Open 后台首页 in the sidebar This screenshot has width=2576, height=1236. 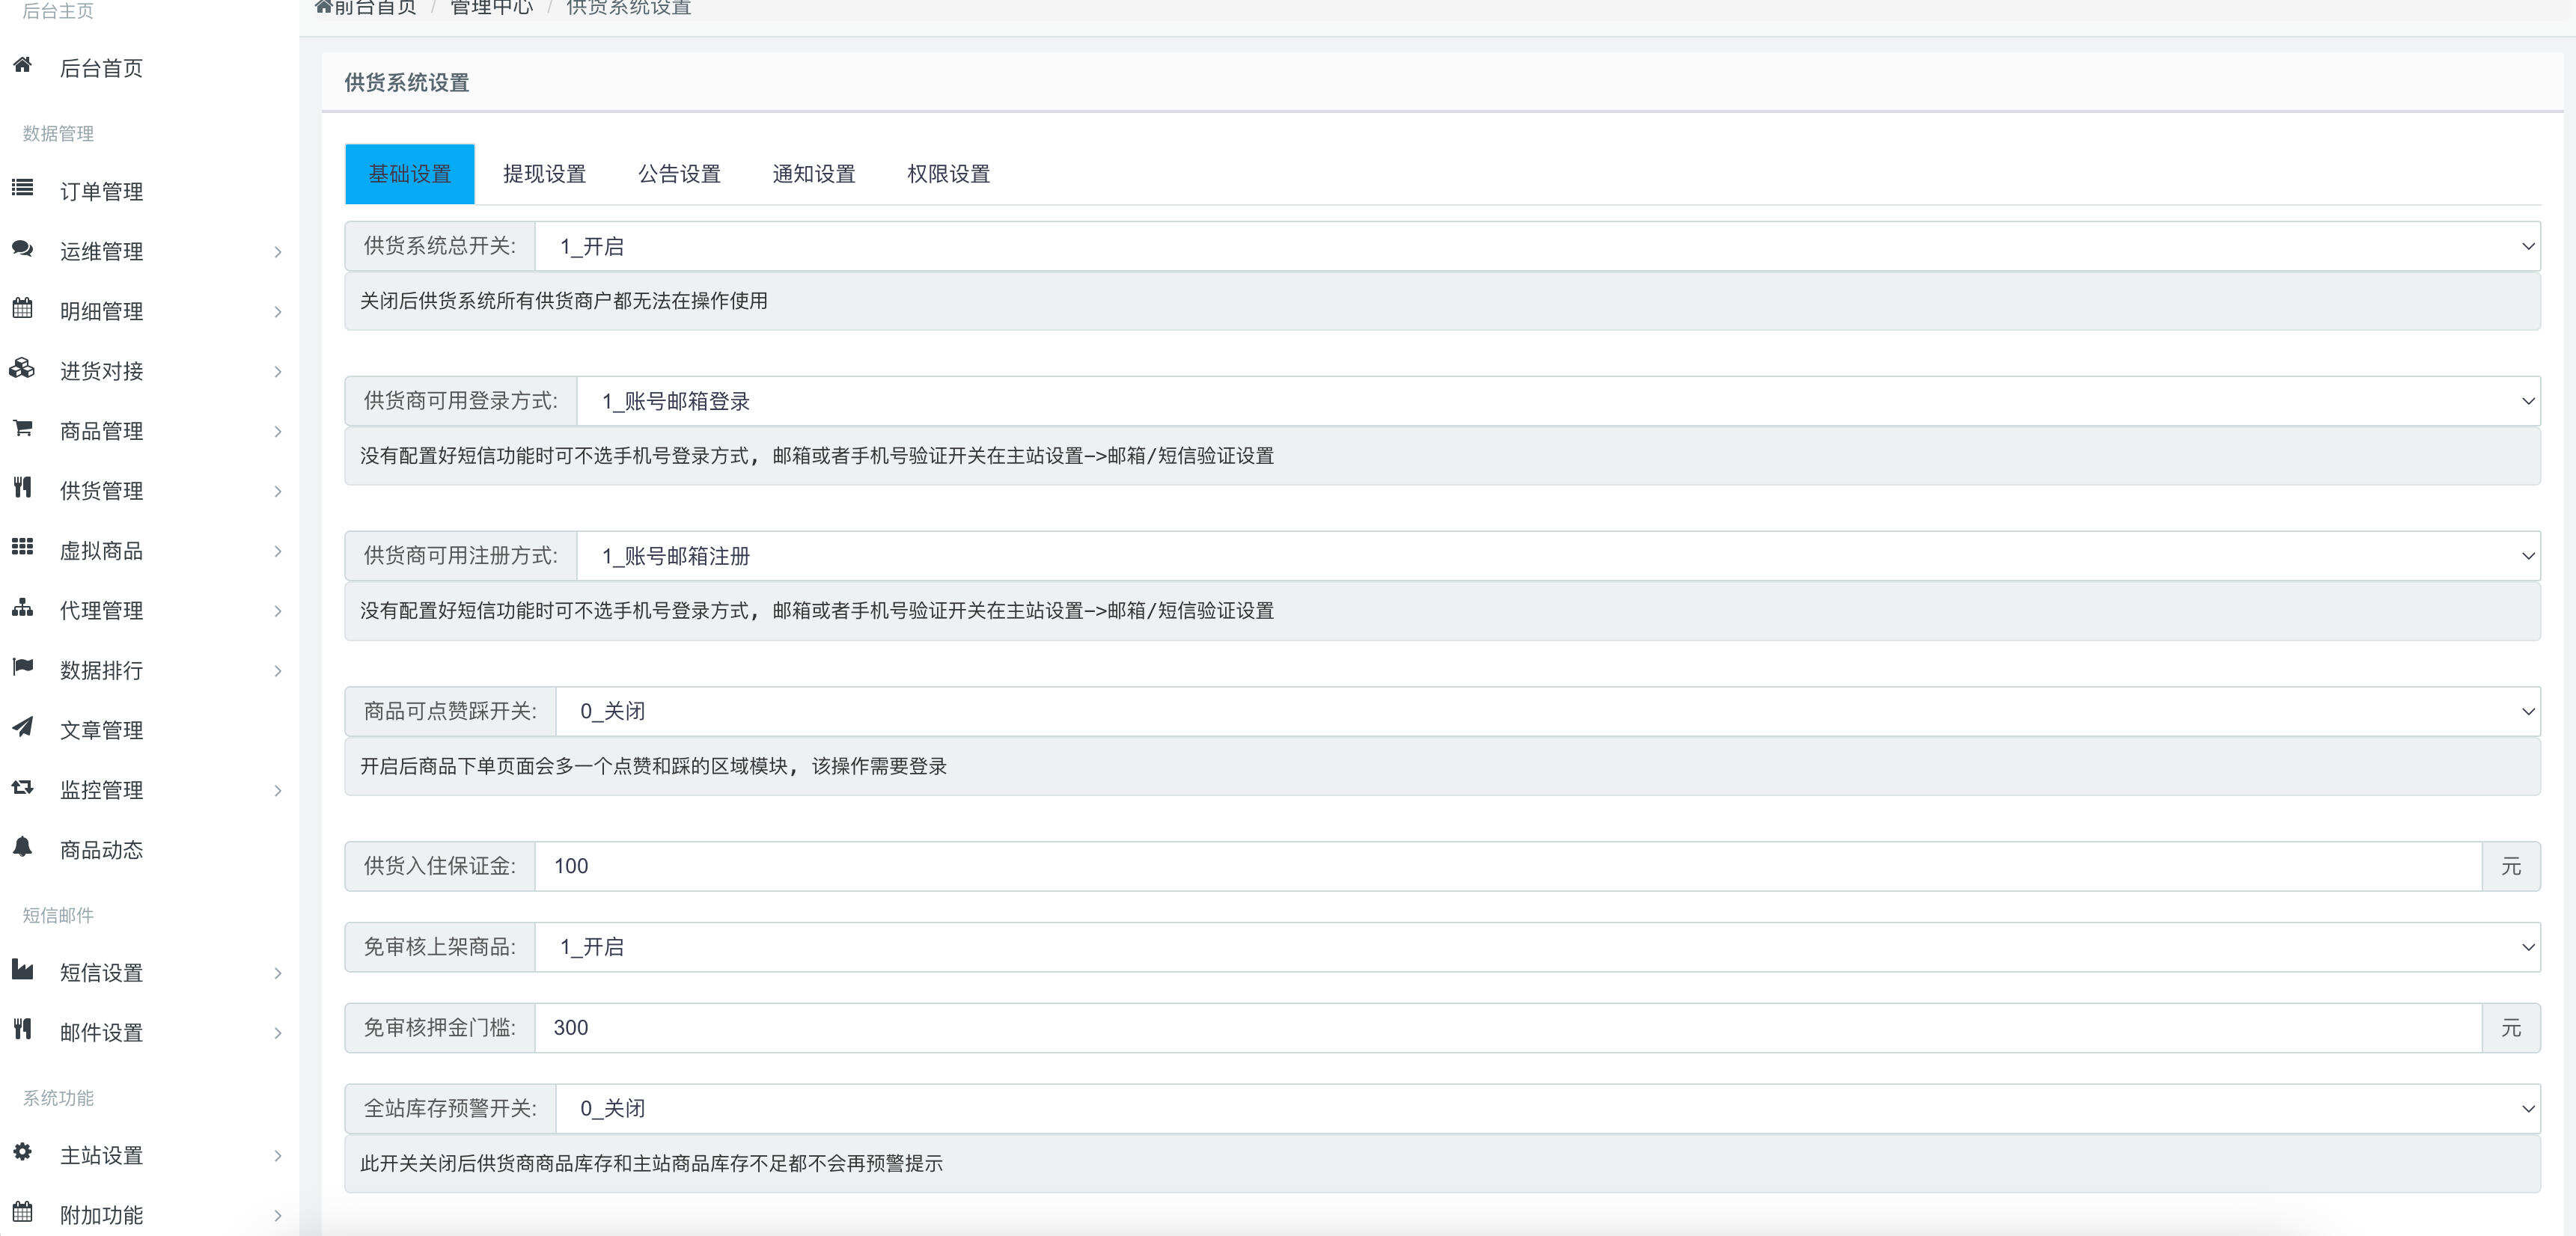pyautogui.click(x=101, y=68)
